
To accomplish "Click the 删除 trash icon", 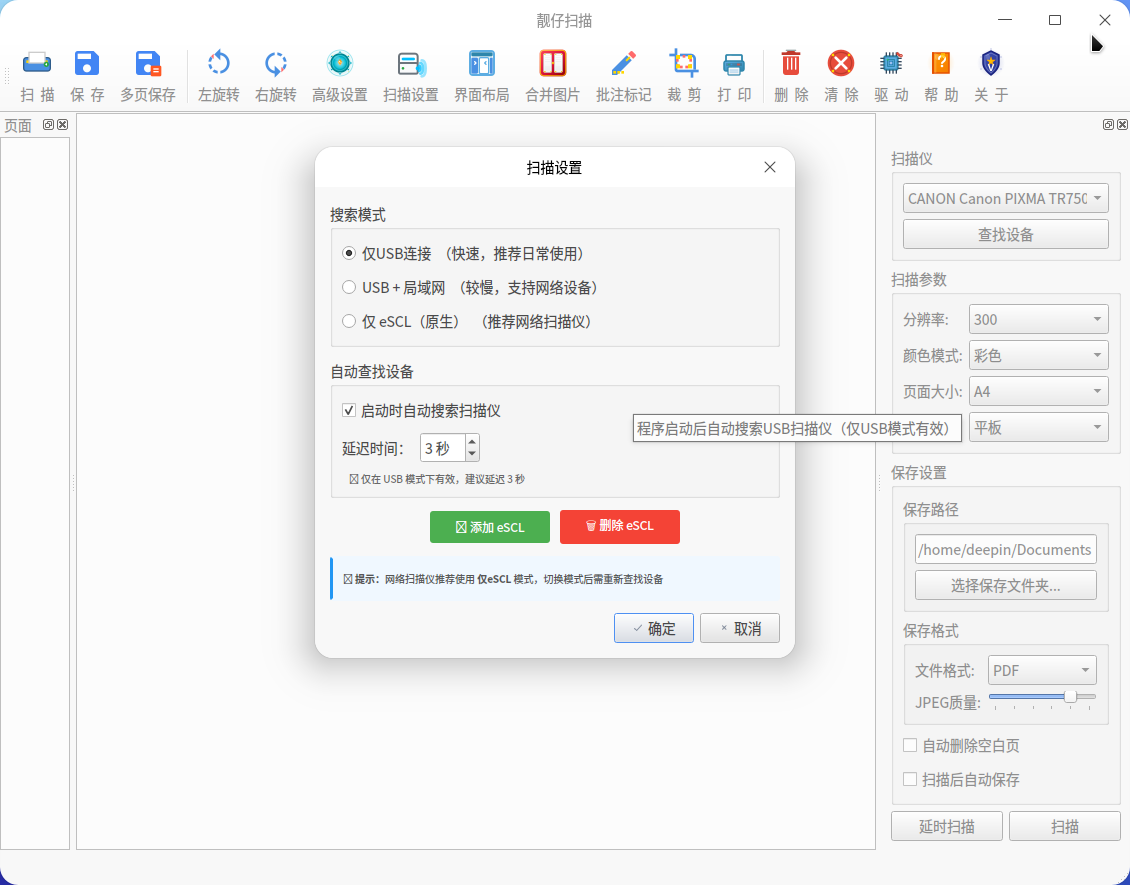I will [x=791, y=63].
